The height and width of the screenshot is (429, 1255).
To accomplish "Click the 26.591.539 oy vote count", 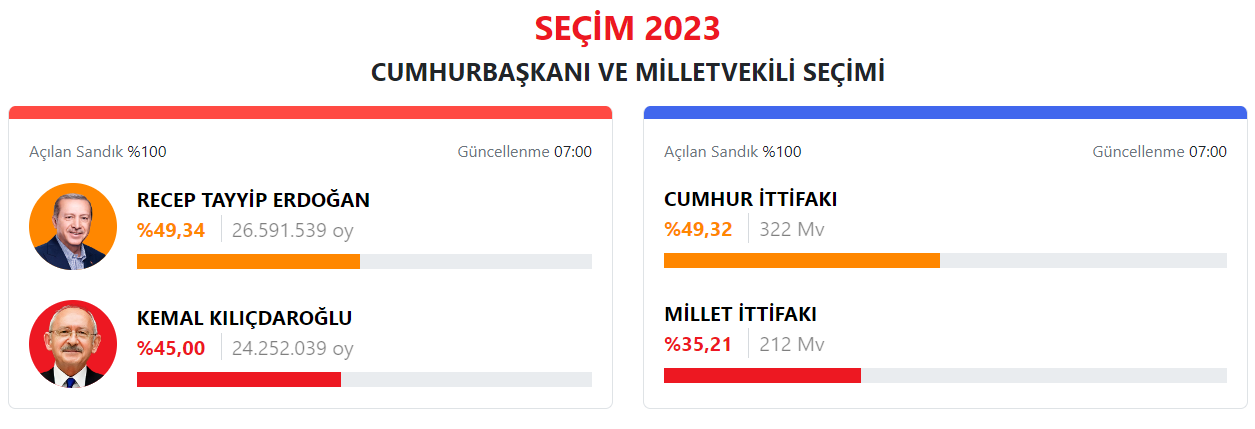I will click(292, 231).
